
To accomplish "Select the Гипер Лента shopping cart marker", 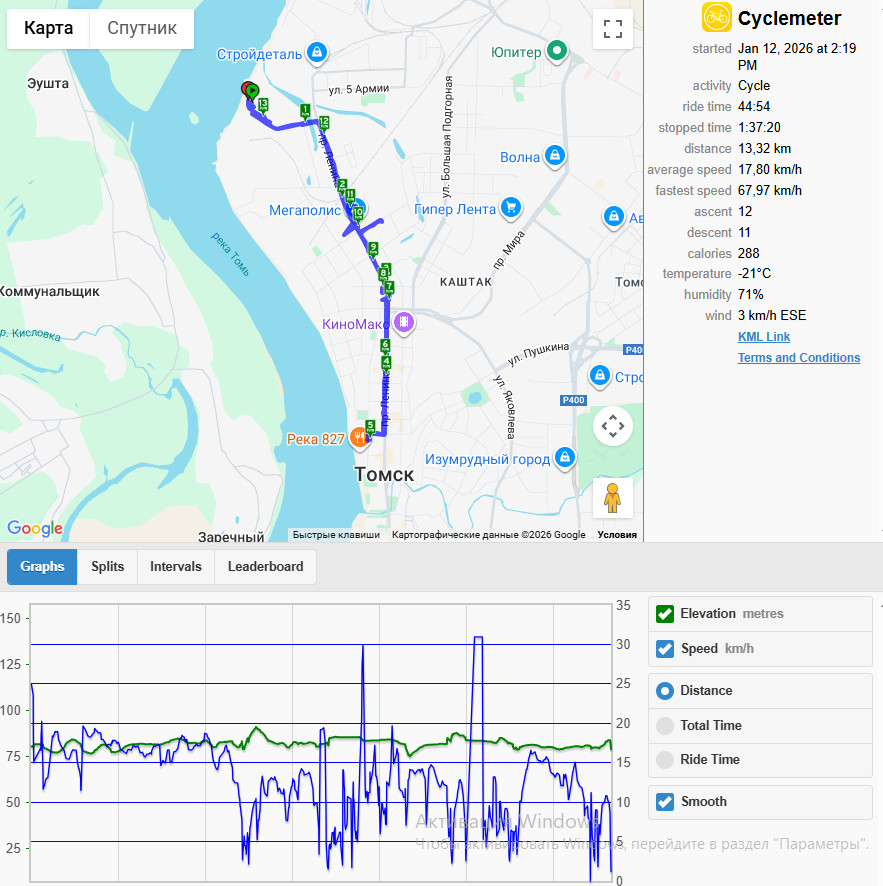I will pyautogui.click(x=511, y=208).
